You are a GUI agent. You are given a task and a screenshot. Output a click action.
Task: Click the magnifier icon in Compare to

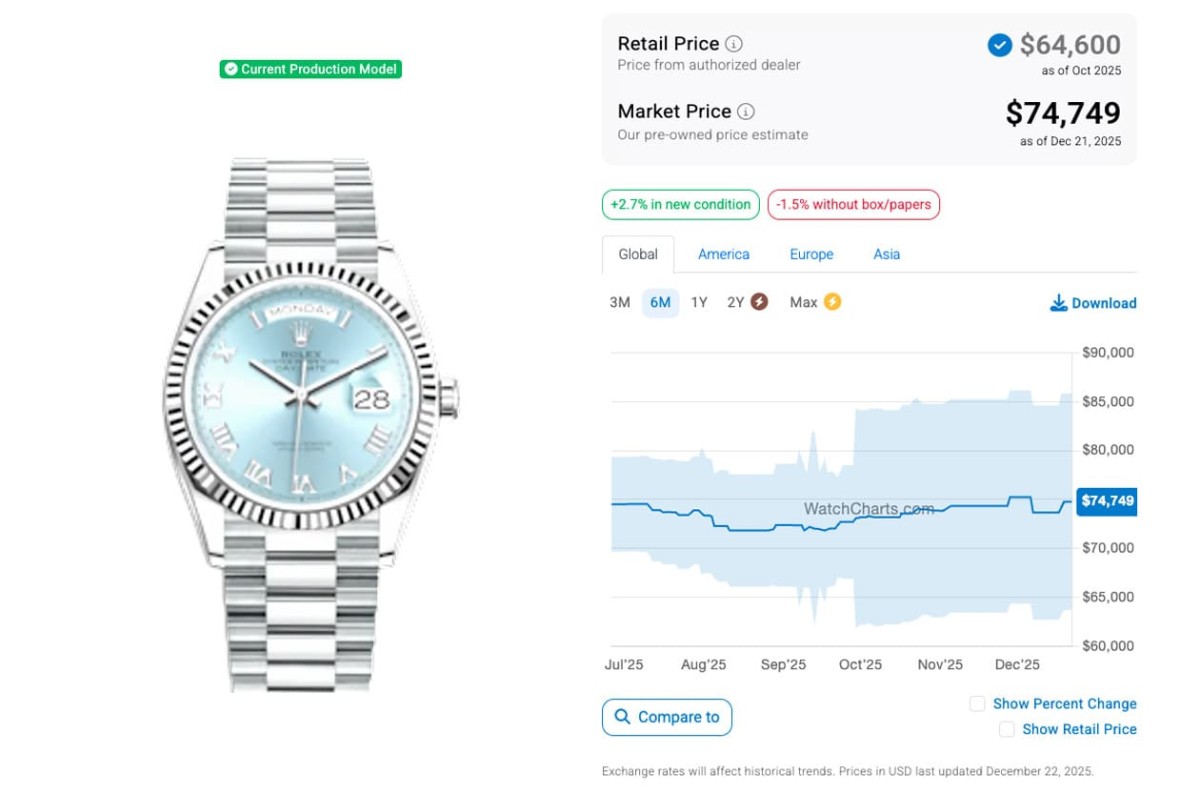[623, 717]
